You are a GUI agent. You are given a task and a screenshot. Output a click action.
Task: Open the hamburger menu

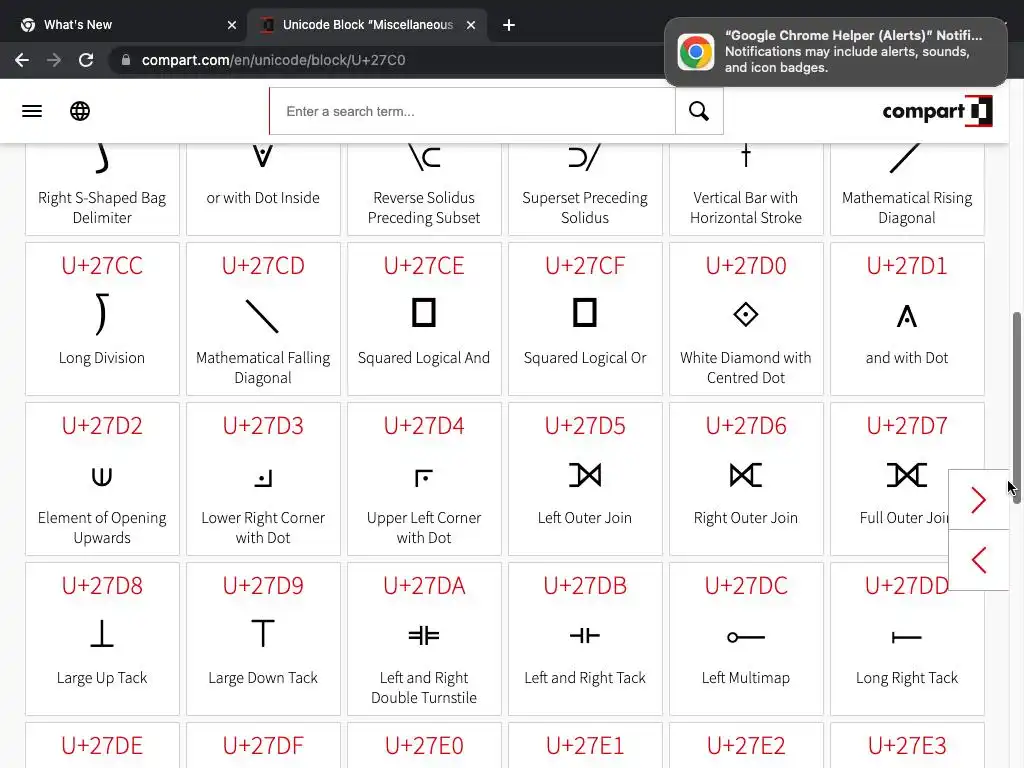point(32,111)
